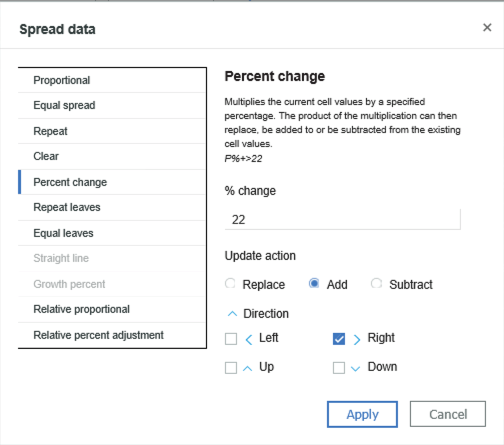This screenshot has height=445, width=504.
Task: Cancel the spread data dialog
Action: [x=448, y=414]
